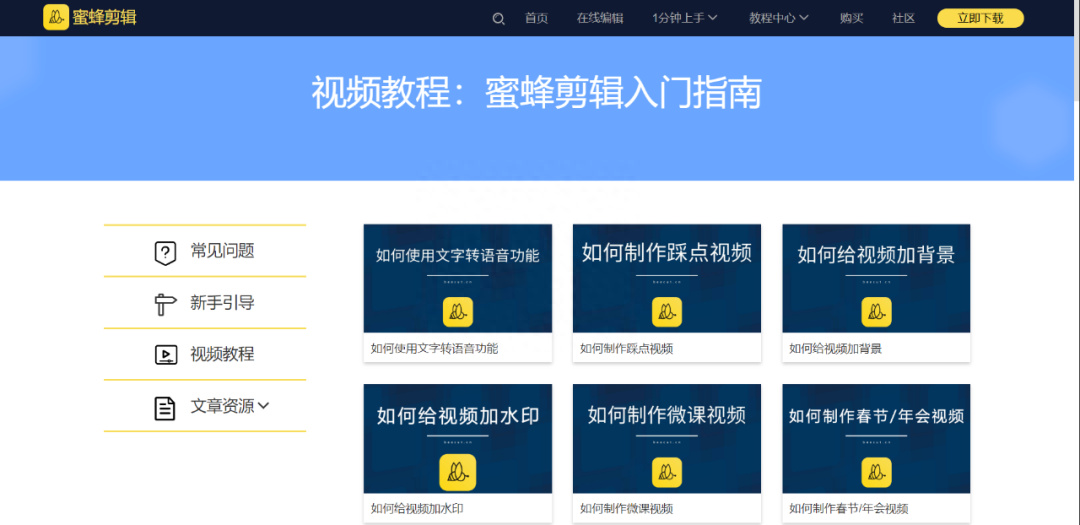Click bee icon on 春节/年会视频 thumbnail

pos(876,473)
